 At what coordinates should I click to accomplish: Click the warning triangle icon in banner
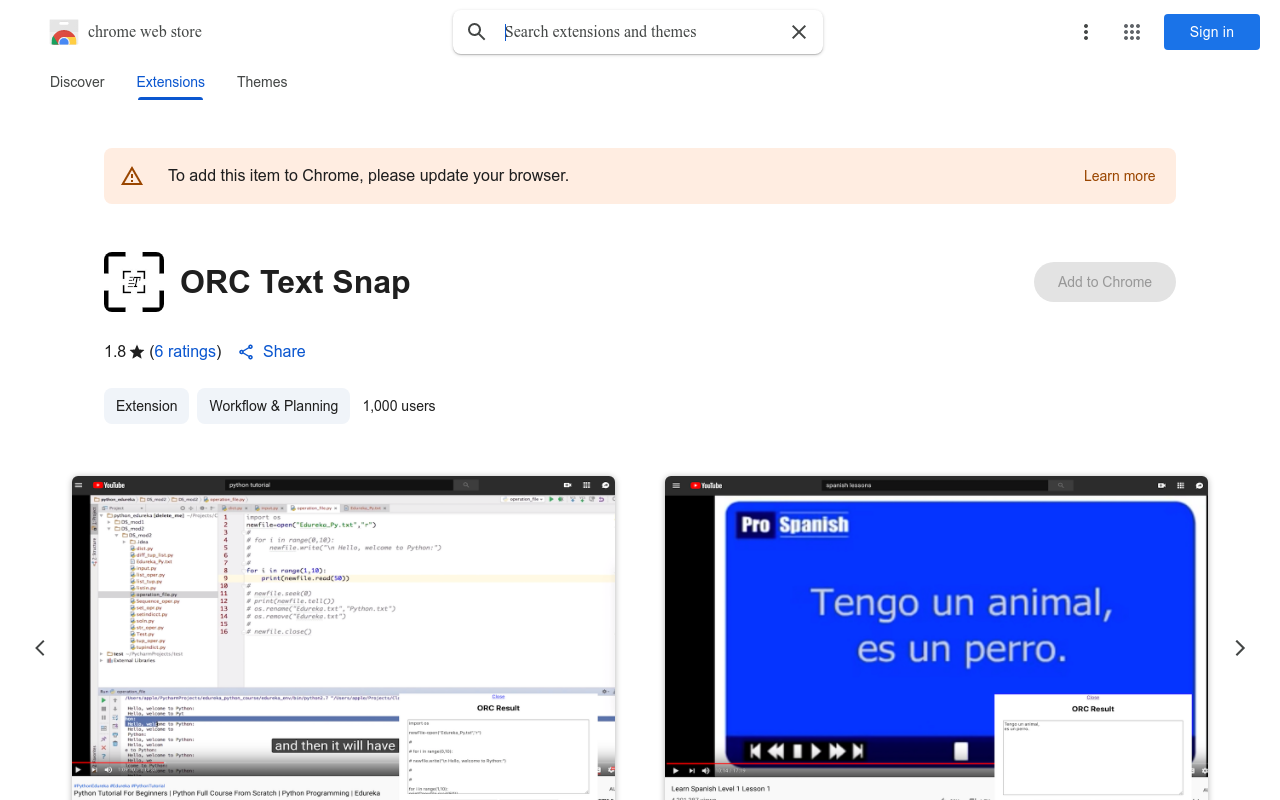(x=132, y=176)
